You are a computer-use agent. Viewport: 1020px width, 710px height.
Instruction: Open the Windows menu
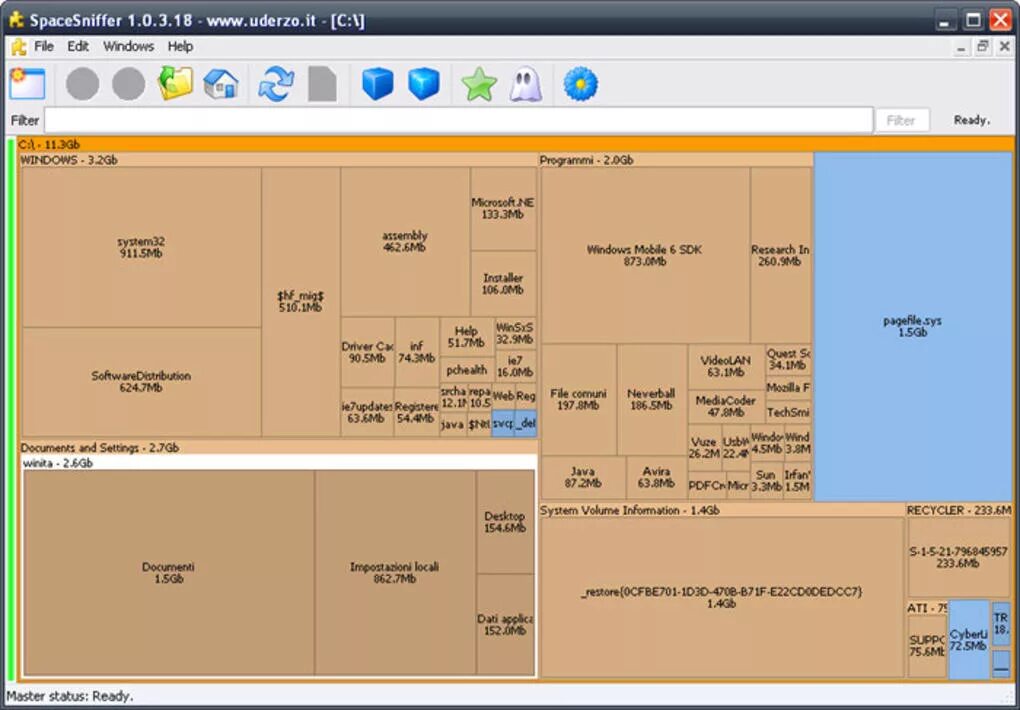click(129, 46)
